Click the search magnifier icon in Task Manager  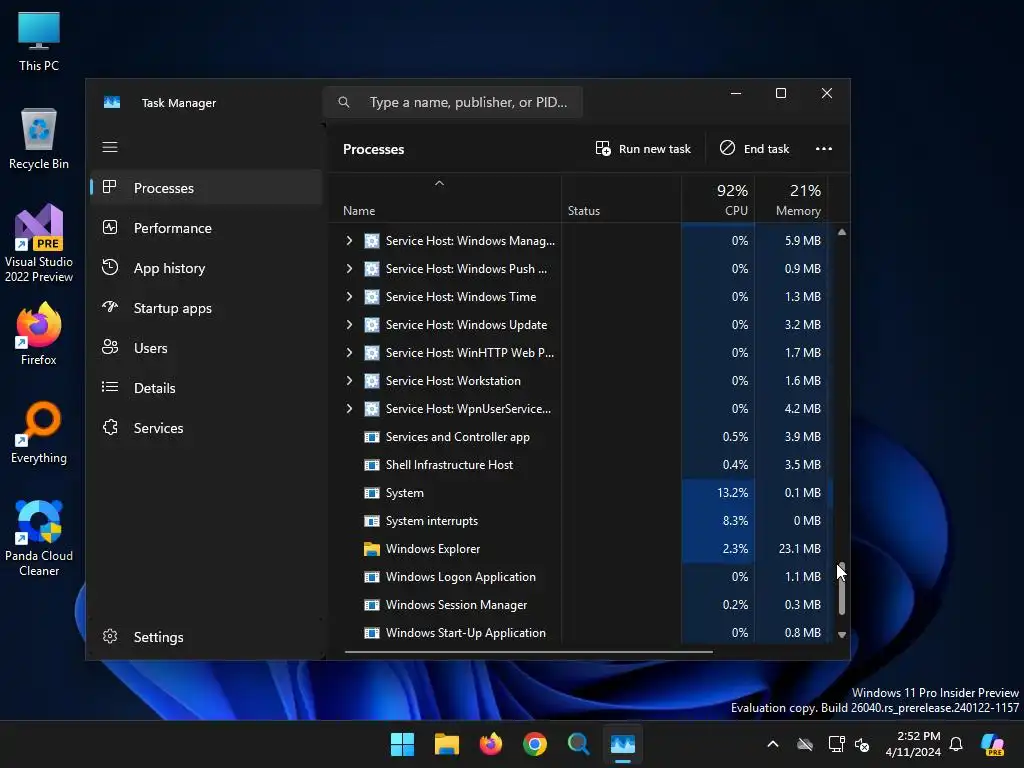[344, 102]
